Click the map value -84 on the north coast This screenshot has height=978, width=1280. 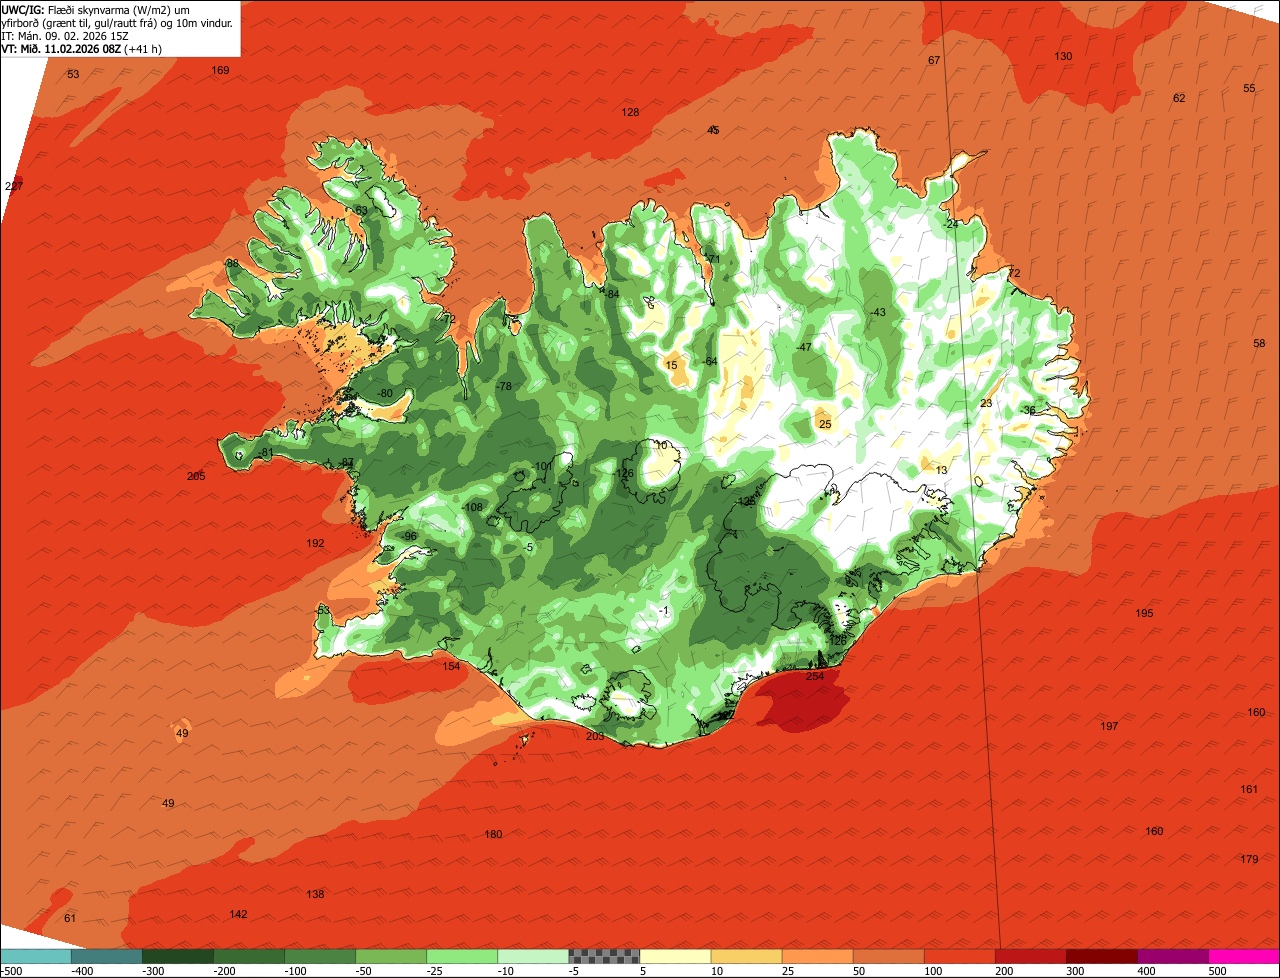611,293
